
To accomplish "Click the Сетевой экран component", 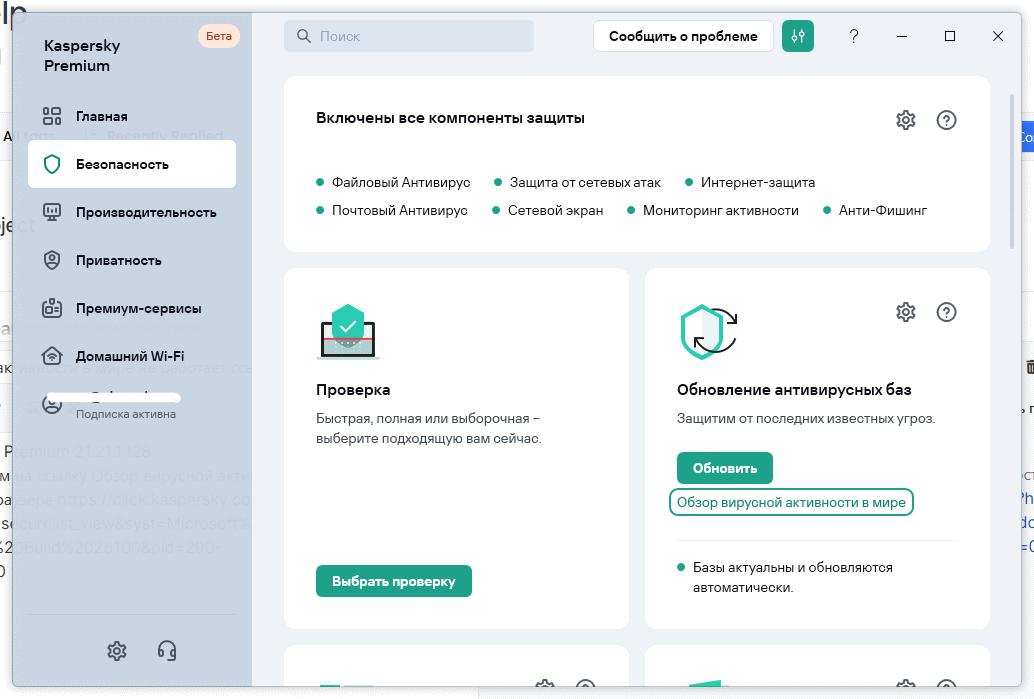I will click(548, 210).
